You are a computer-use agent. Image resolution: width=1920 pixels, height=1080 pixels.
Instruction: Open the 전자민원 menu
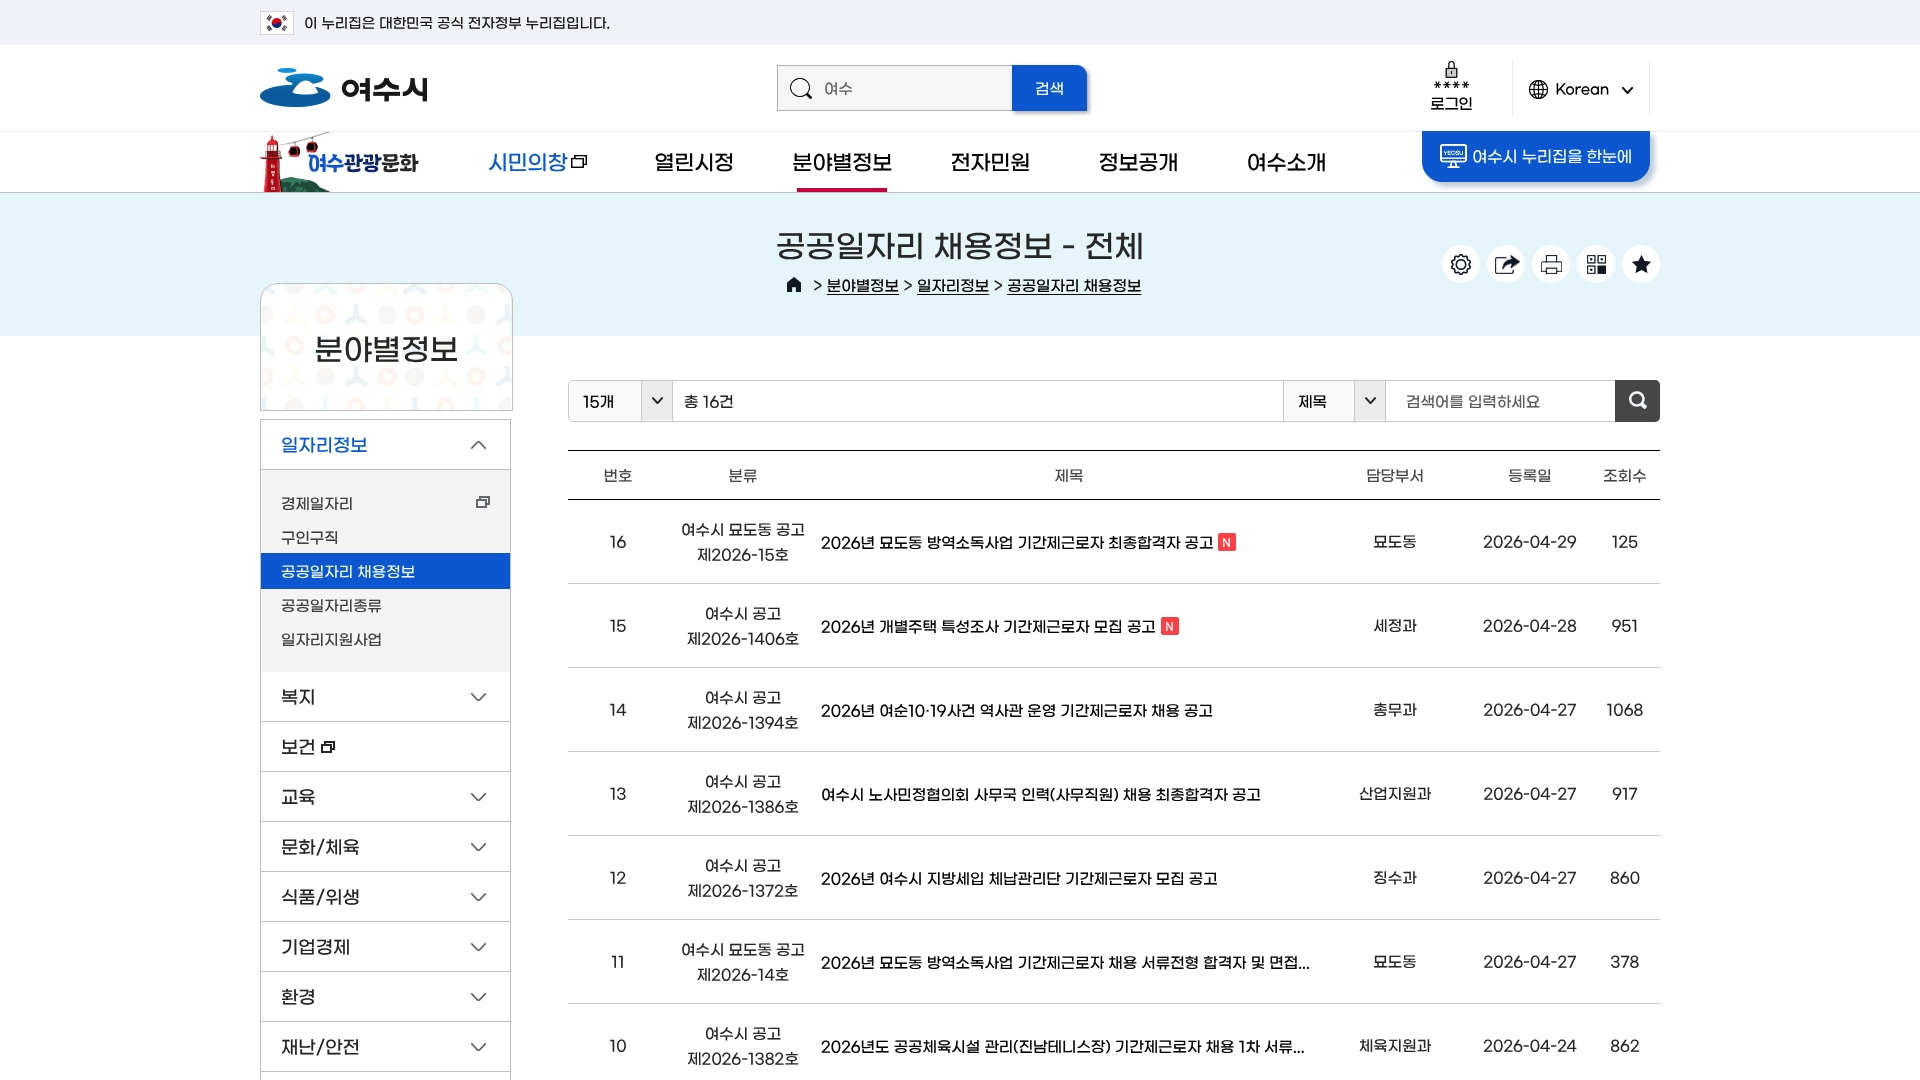tap(990, 162)
